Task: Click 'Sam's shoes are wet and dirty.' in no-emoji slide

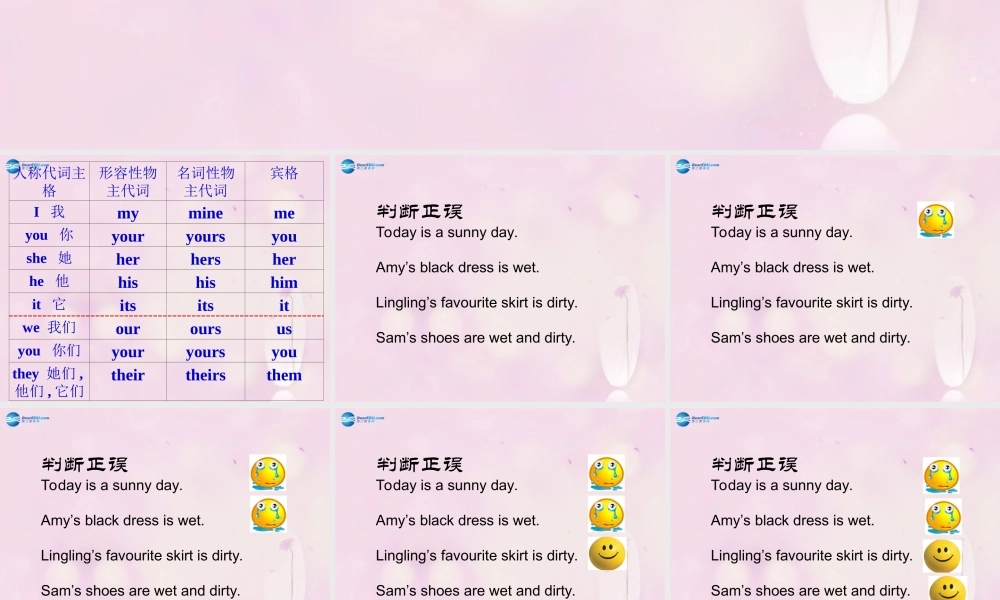Action: (475, 337)
